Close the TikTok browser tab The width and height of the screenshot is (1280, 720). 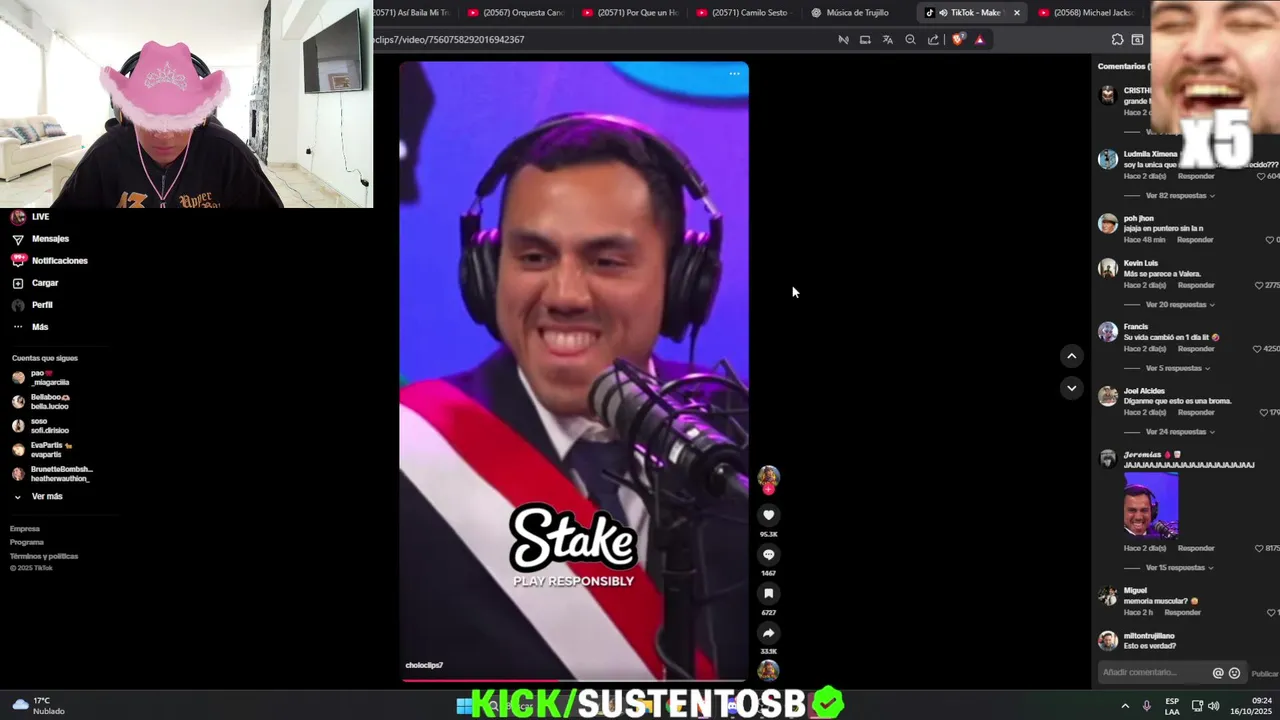[x=1016, y=13]
